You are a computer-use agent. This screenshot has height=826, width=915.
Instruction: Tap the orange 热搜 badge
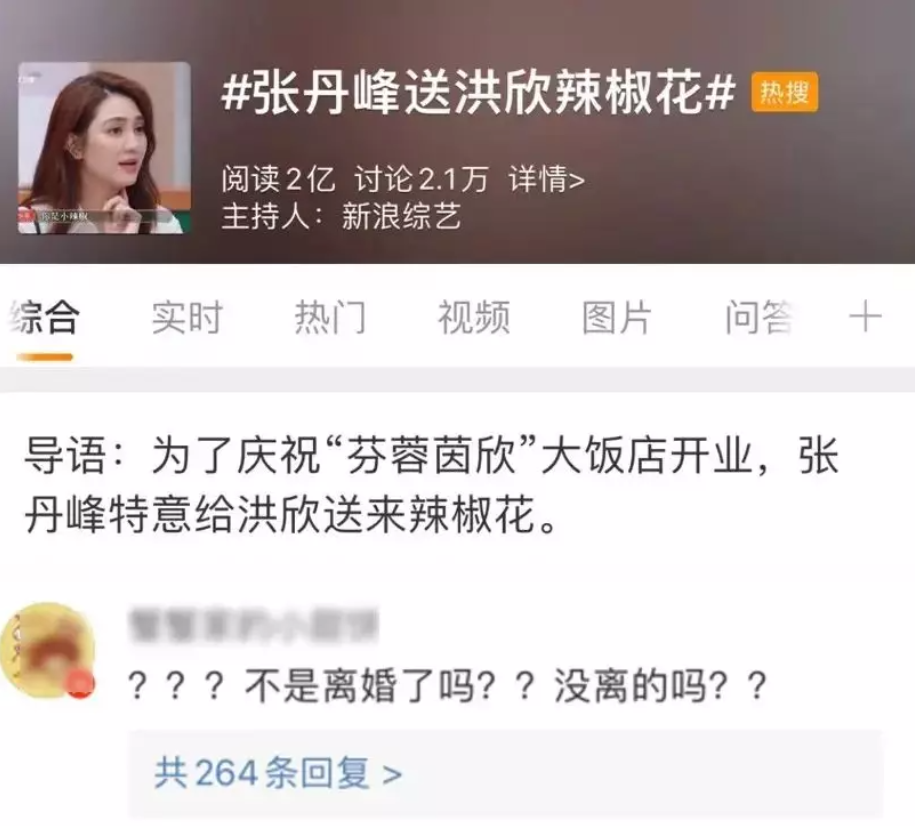tap(784, 92)
